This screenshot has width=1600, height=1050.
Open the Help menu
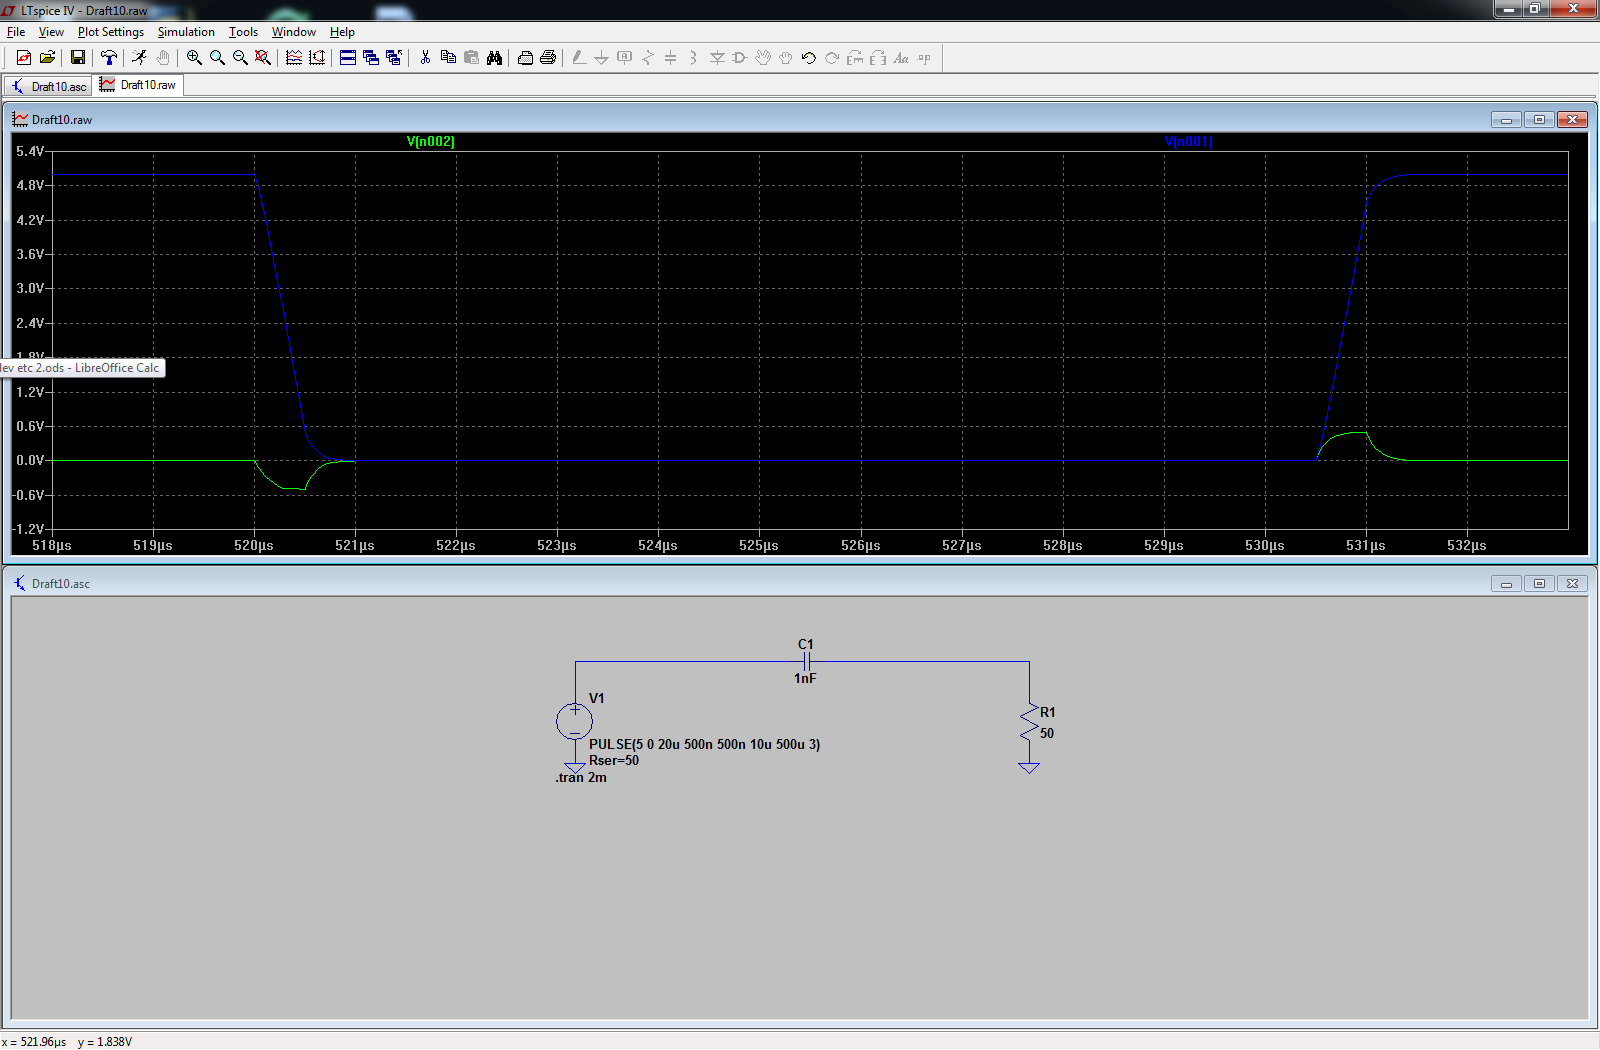tap(342, 32)
